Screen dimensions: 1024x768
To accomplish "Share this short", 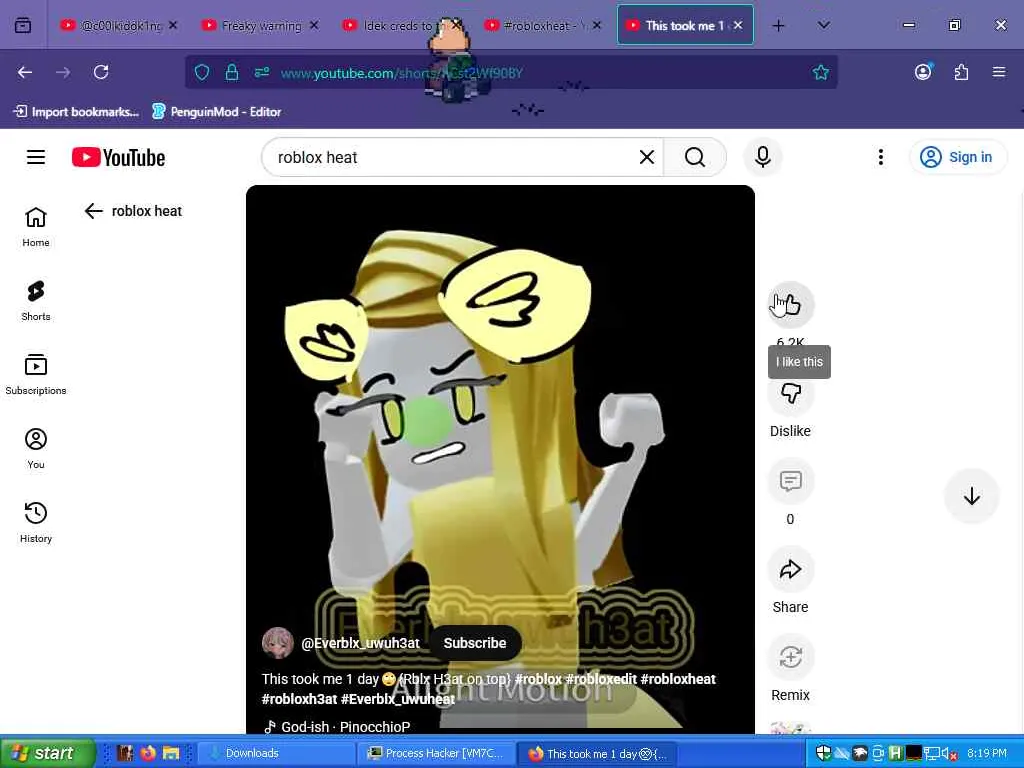I will click(x=790, y=569).
